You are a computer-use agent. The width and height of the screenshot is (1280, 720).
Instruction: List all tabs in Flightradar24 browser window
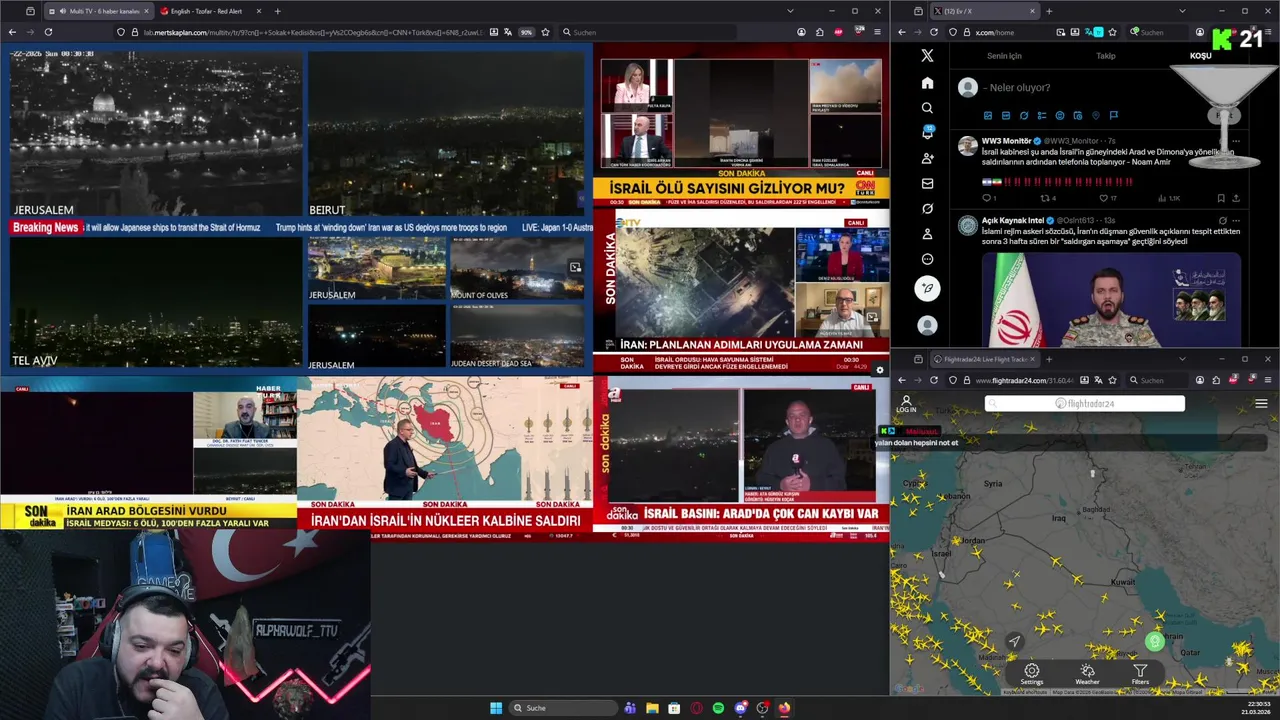click(x=1182, y=359)
